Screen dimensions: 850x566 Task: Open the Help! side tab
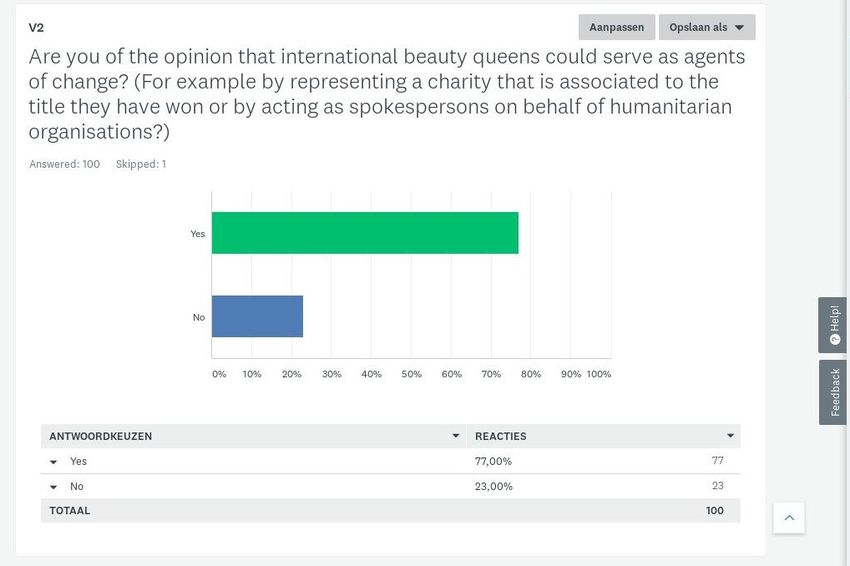[832, 325]
